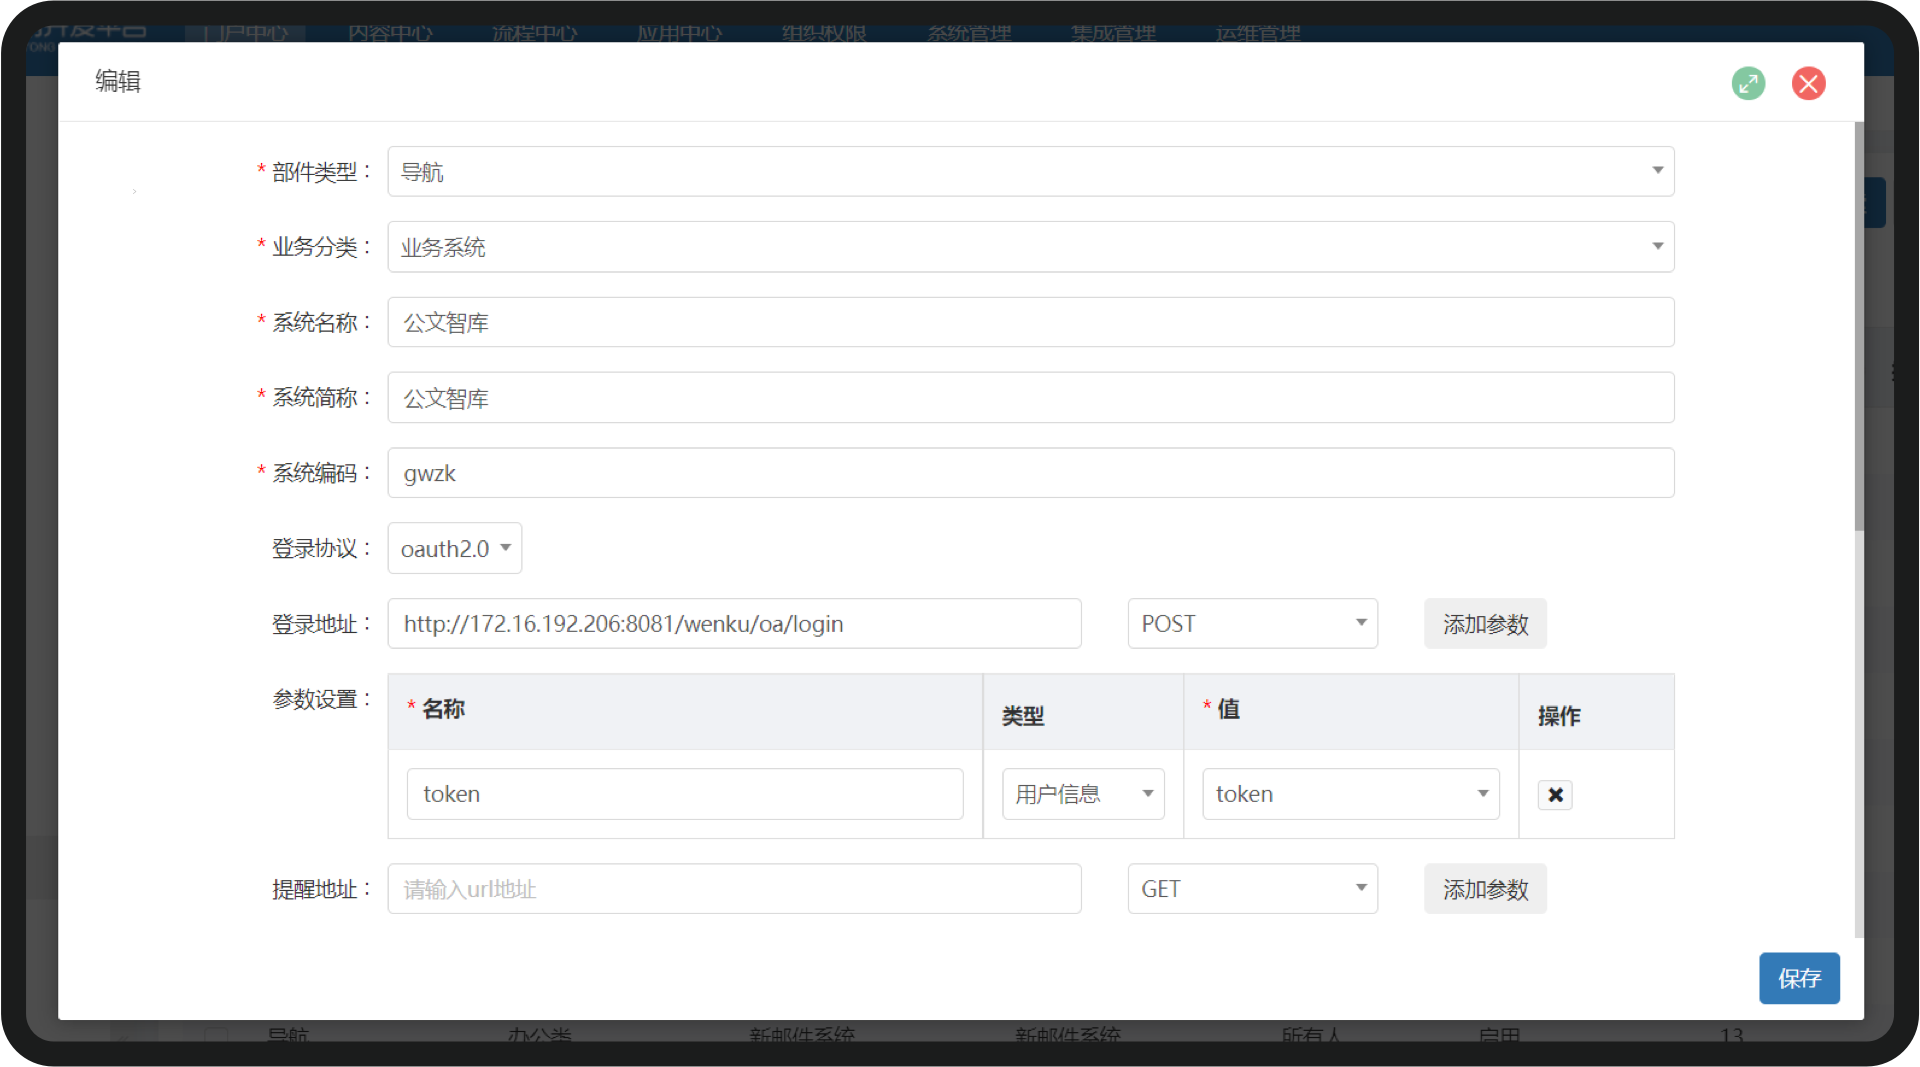Expand the 登录协议 oauth2.0 dropdown
Viewport: 1920px width, 1067px height.
click(455, 548)
